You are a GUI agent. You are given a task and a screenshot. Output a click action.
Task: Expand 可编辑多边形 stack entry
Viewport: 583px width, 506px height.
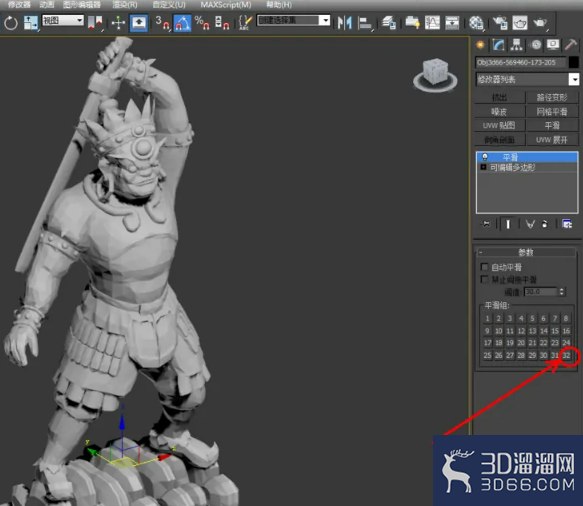tap(483, 167)
